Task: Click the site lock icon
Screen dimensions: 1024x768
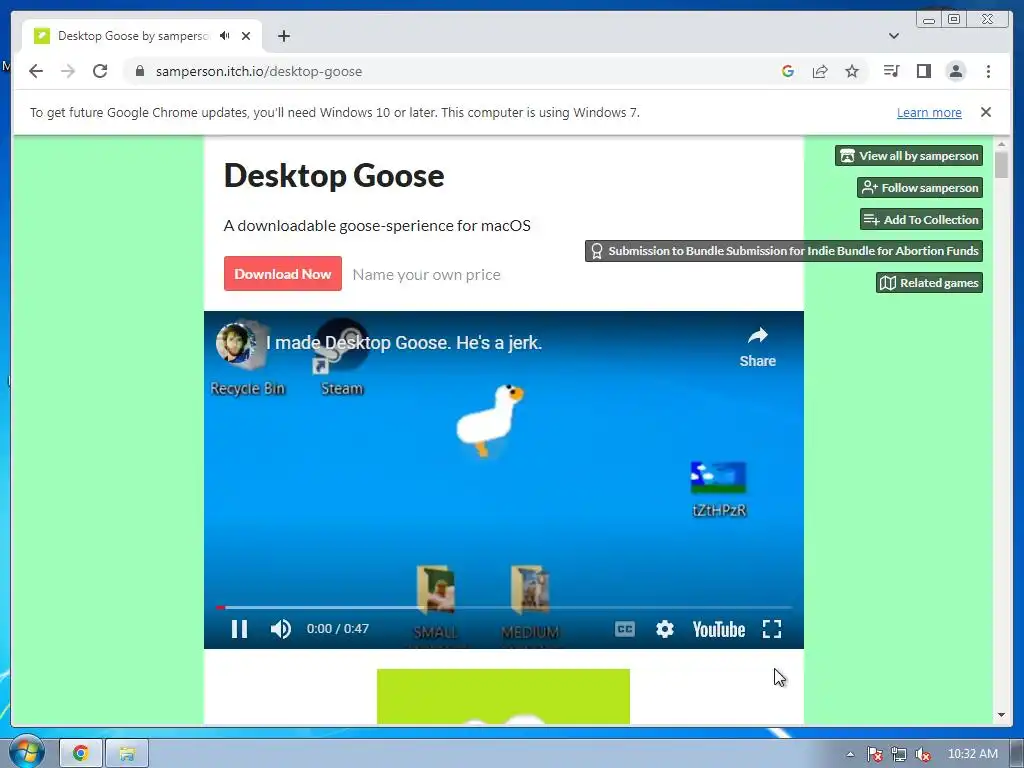Action: [139, 71]
